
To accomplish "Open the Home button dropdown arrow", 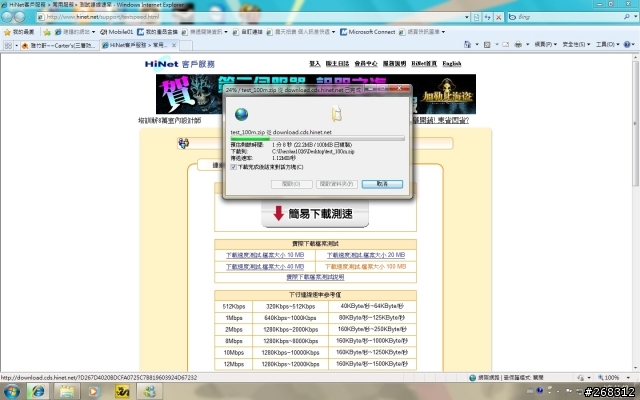I will (x=477, y=44).
